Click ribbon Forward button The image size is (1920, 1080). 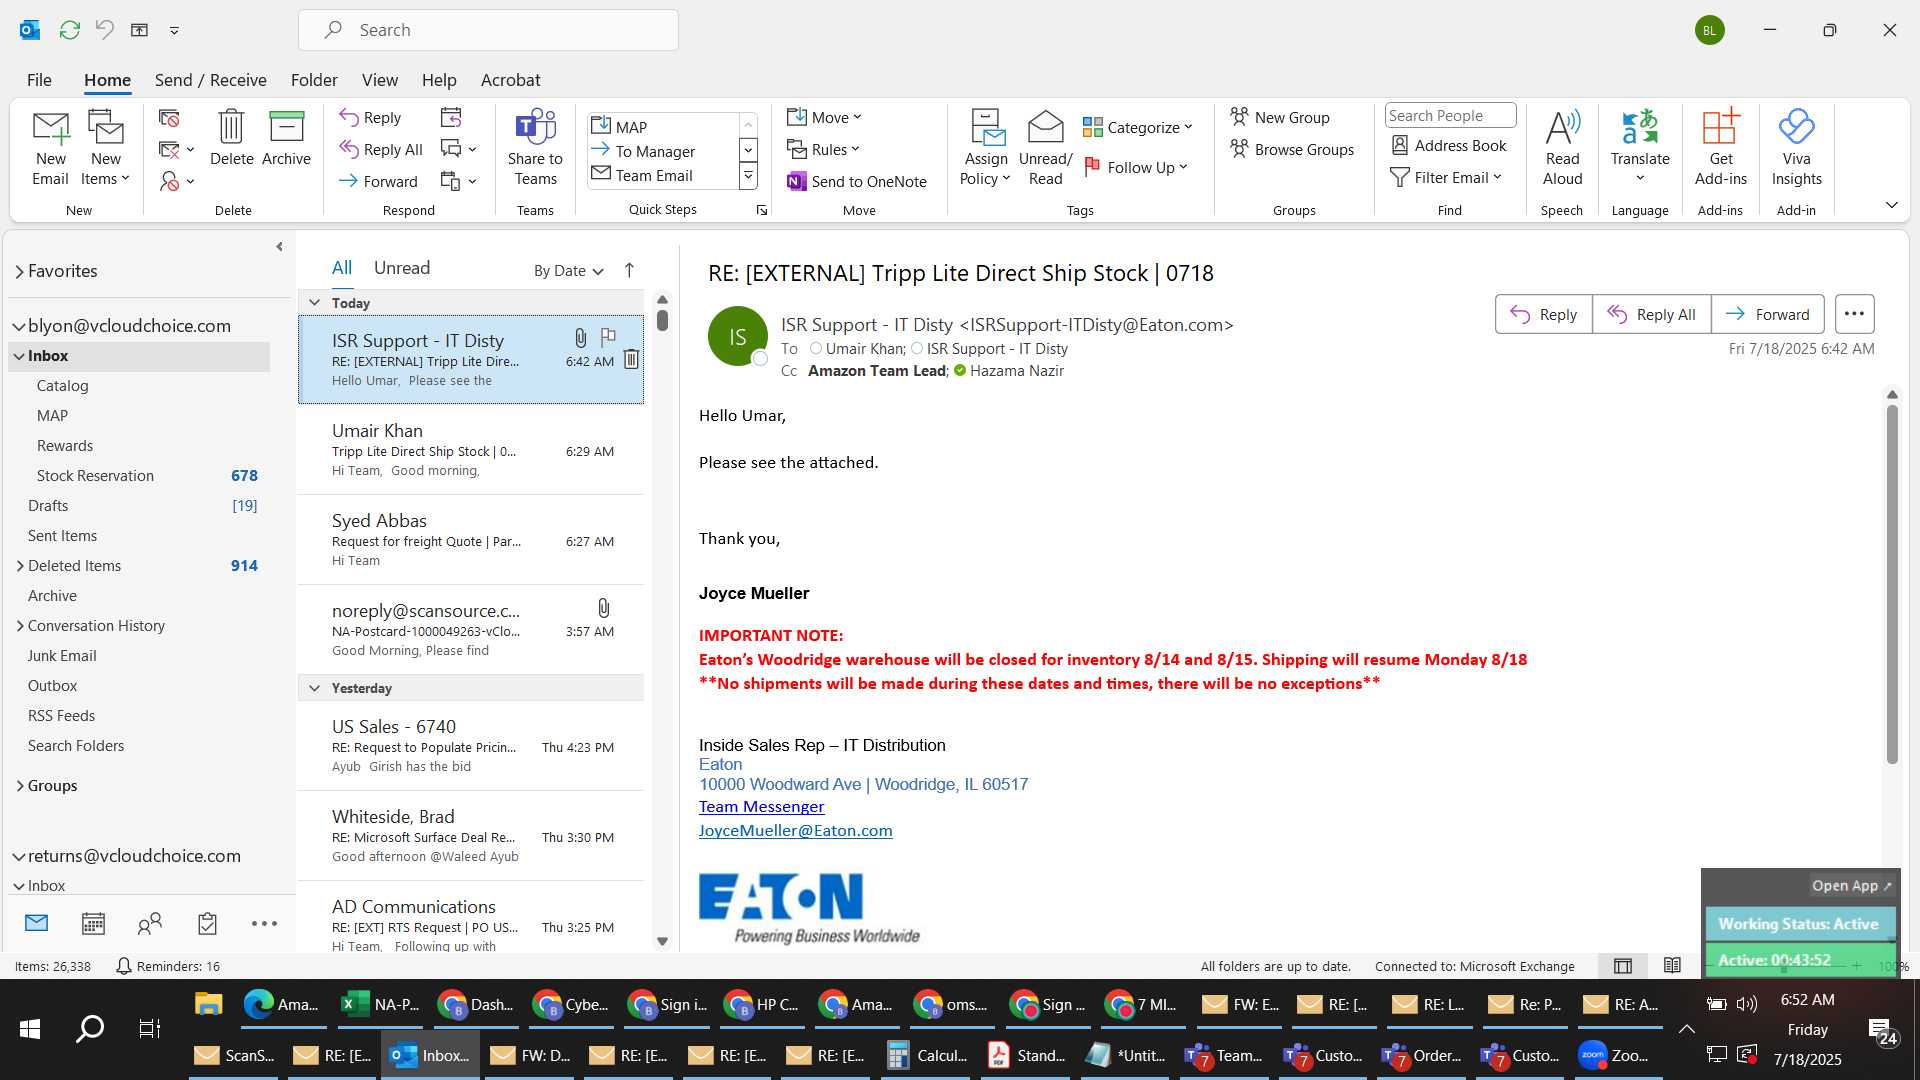[378, 181]
